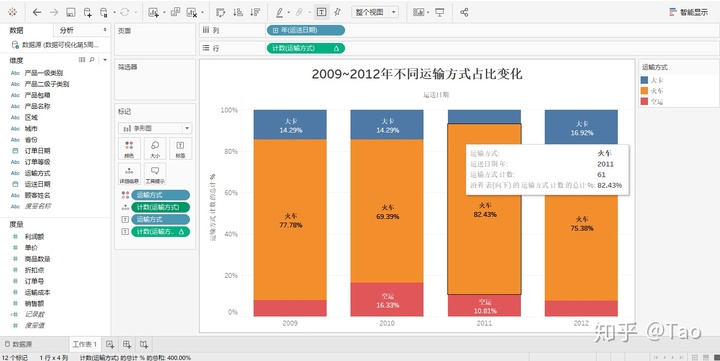The height and width of the screenshot is (361, 720).
Task: Swap rows and columns toolbar icon
Action: [x=220, y=12]
